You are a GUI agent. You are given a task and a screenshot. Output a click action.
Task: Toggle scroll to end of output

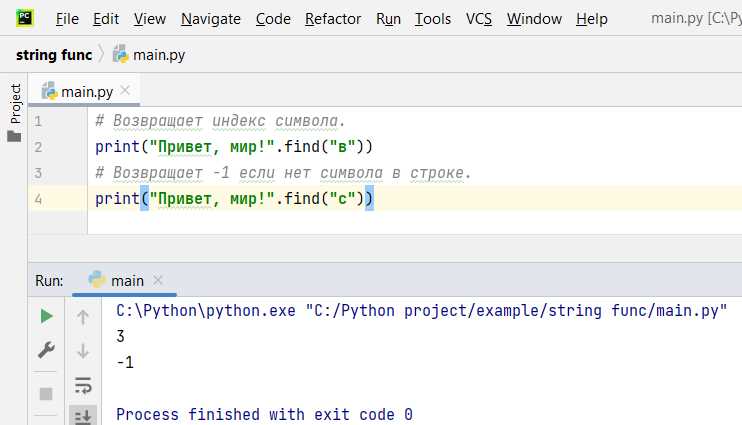click(x=83, y=416)
